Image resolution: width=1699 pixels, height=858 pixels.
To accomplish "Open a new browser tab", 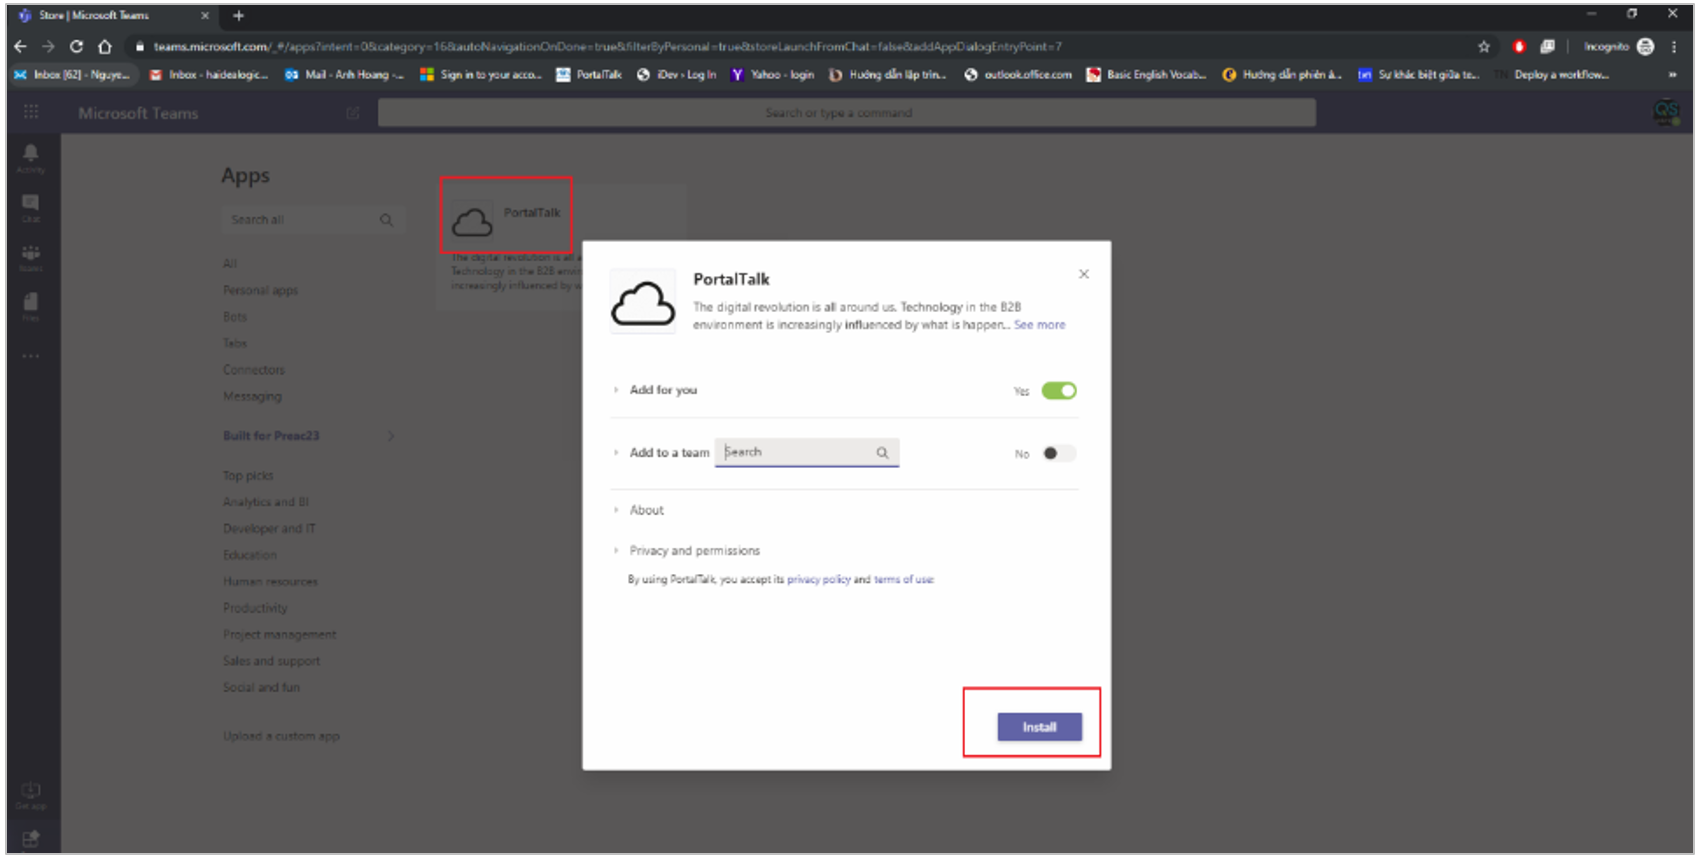I will [238, 15].
